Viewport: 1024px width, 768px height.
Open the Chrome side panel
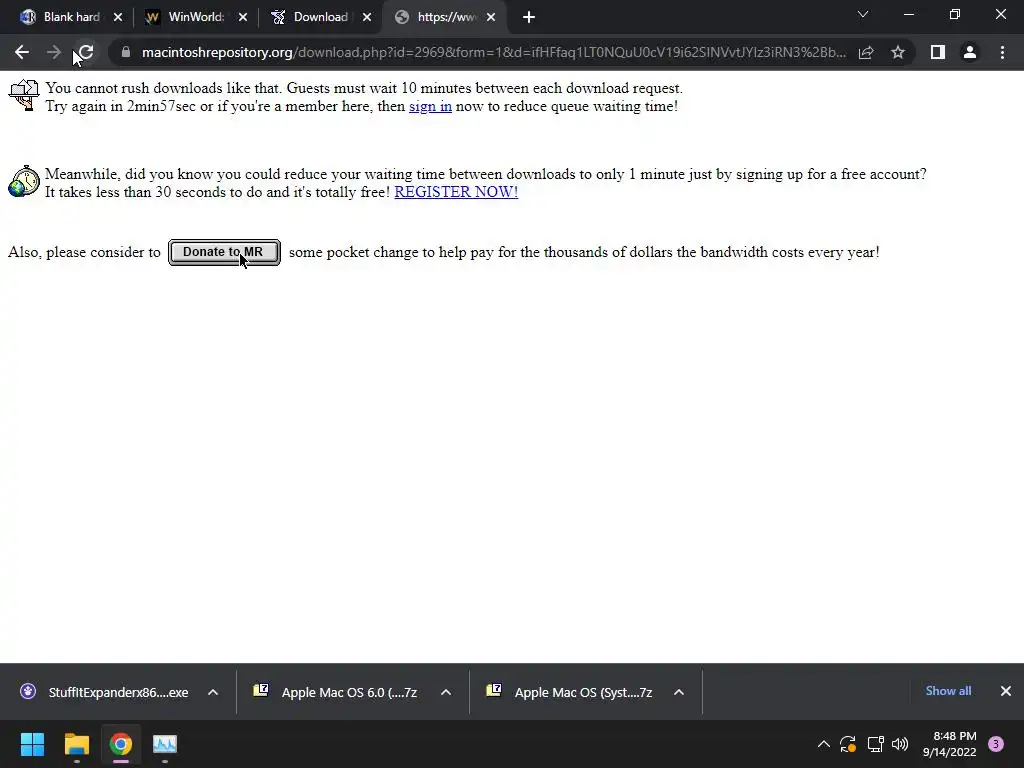click(938, 52)
